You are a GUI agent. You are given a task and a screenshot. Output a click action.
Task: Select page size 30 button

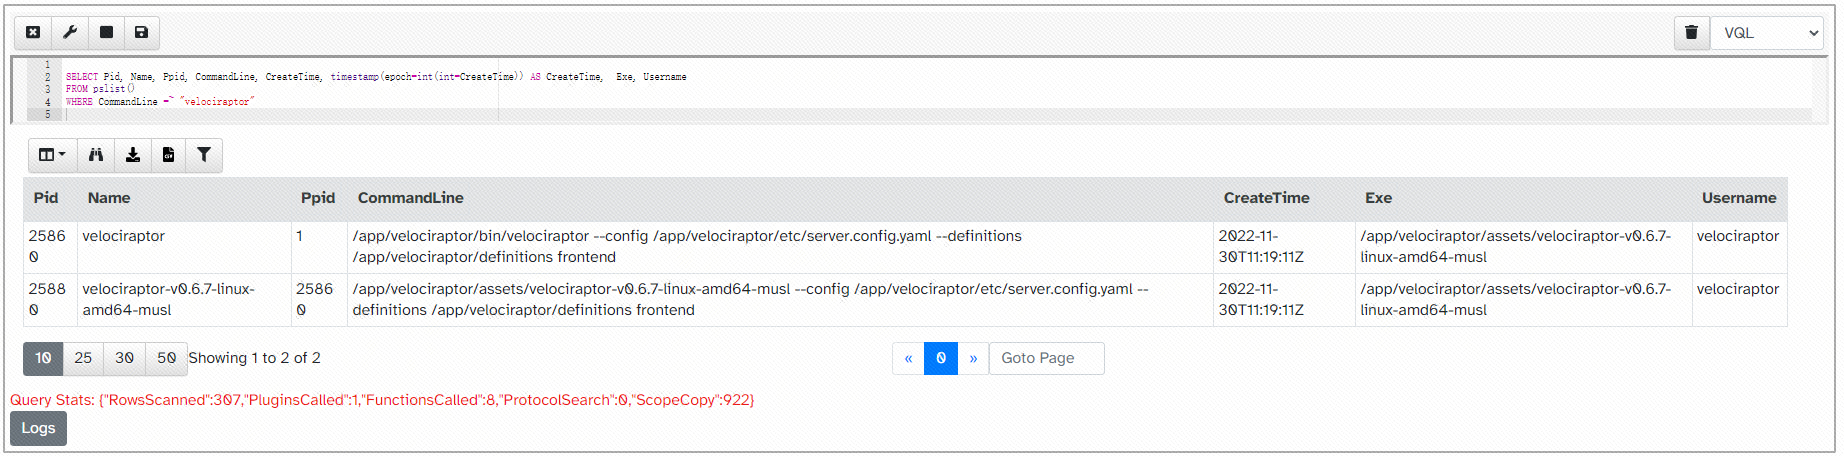[124, 358]
